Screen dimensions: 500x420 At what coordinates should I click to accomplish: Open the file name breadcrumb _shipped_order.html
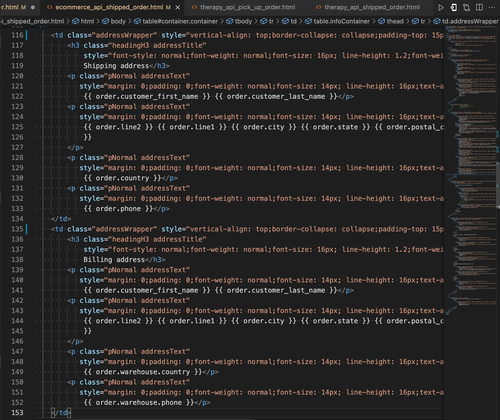pyautogui.click(x=33, y=21)
